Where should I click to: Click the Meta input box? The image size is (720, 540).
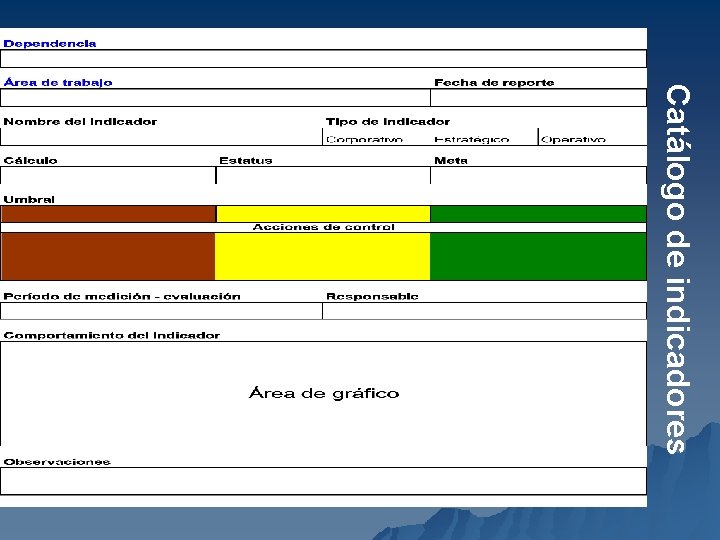[x=538, y=175]
